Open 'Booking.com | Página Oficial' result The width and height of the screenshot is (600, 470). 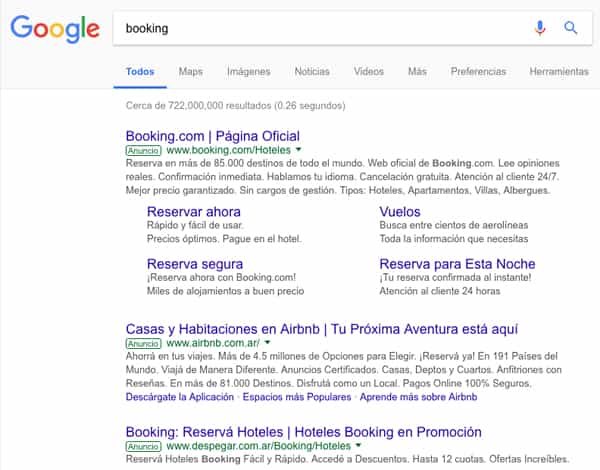[213, 136]
